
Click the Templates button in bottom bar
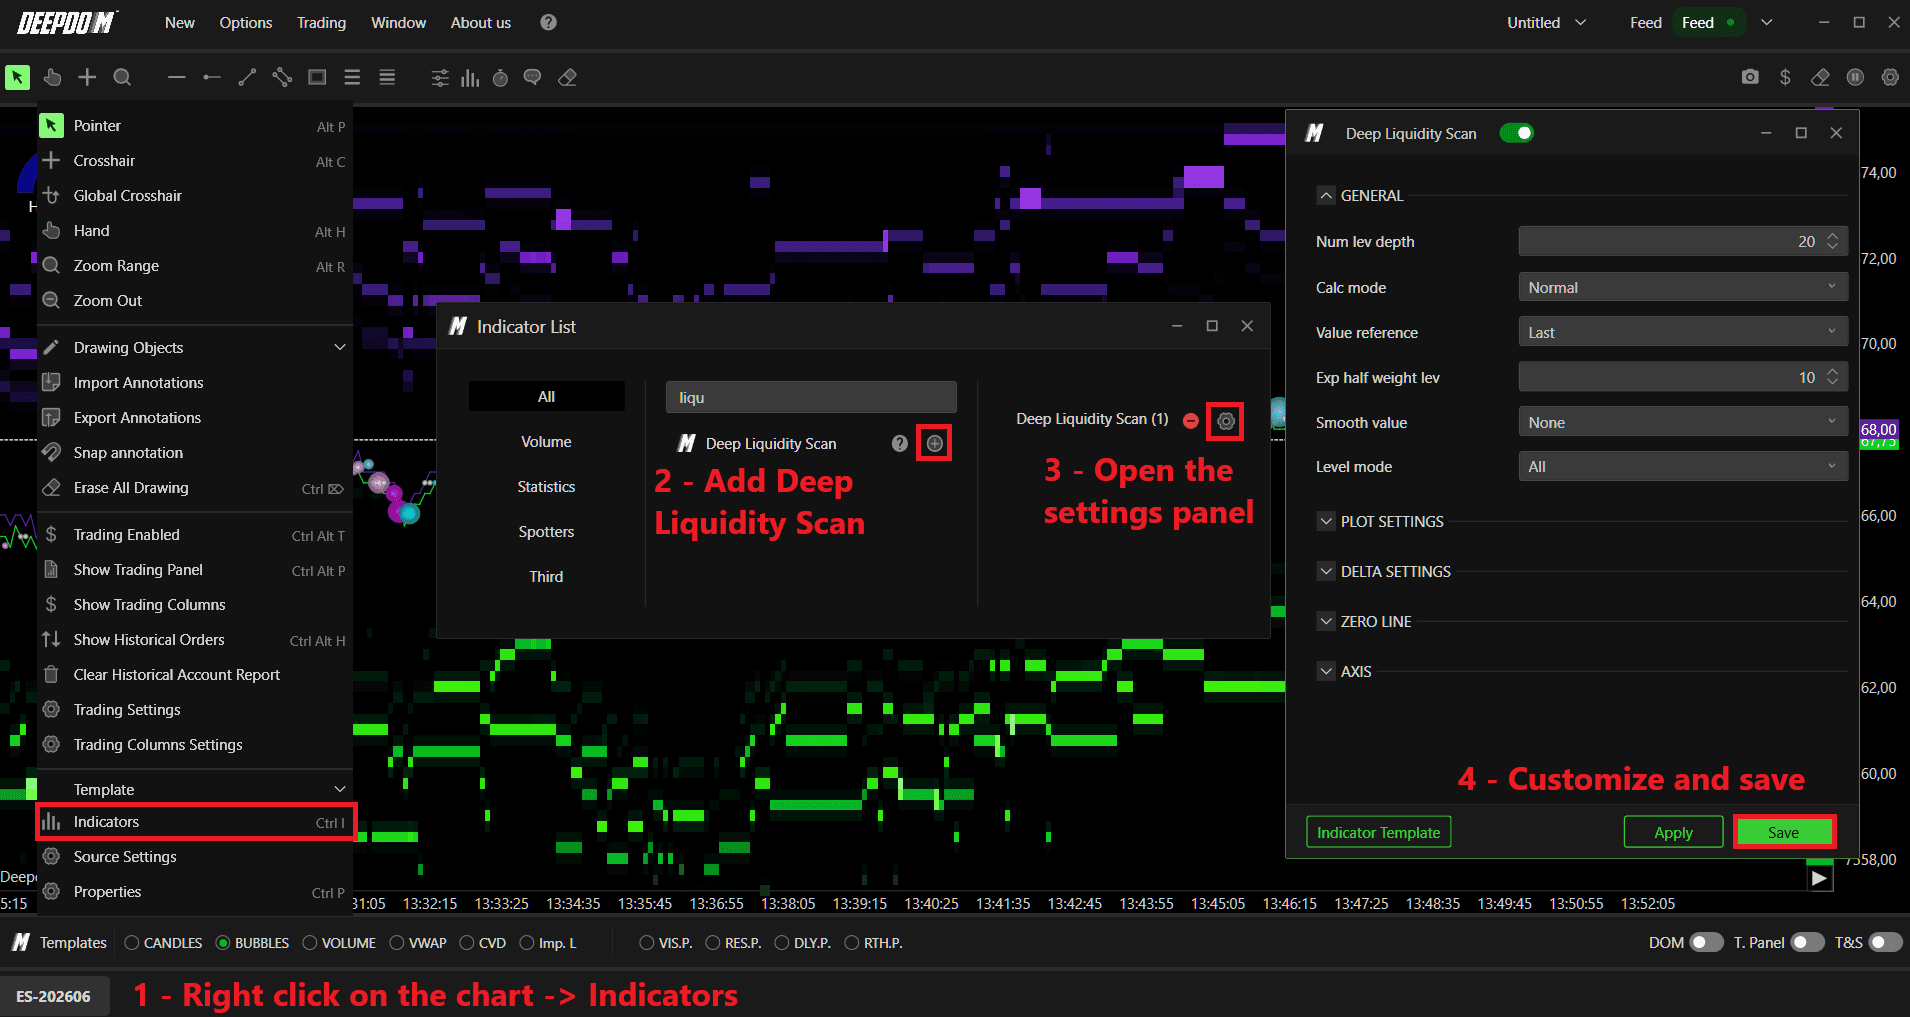pyautogui.click(x=60, y=942)
